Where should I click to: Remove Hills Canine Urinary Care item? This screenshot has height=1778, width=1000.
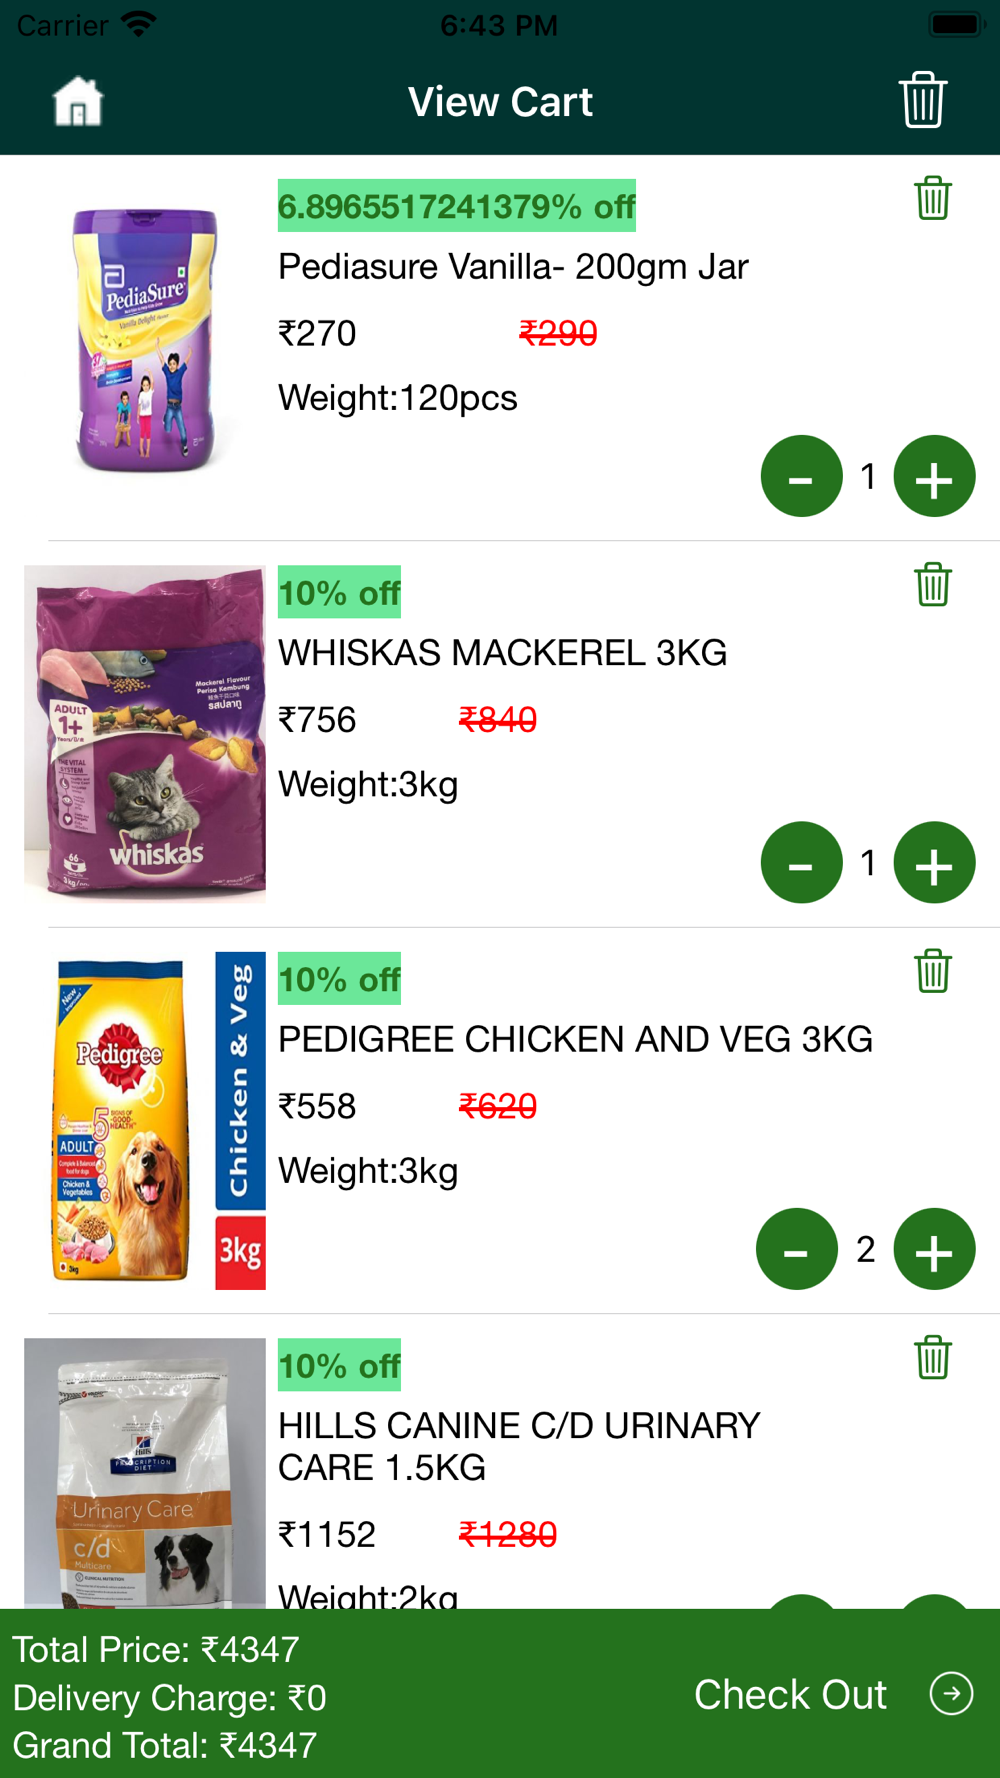tap(932, 1358)
